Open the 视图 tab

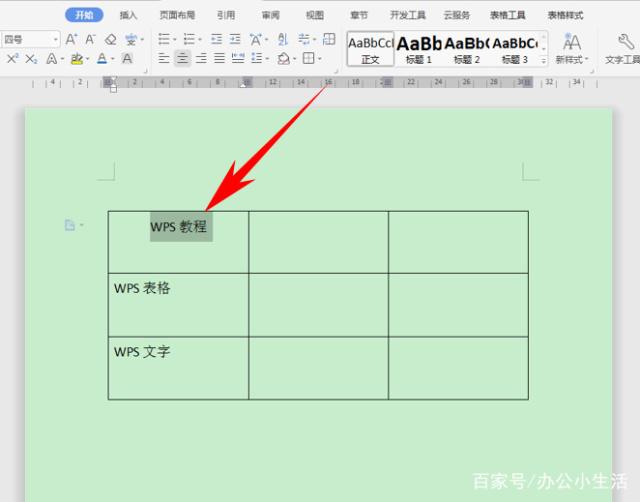[x=315, y=15]
